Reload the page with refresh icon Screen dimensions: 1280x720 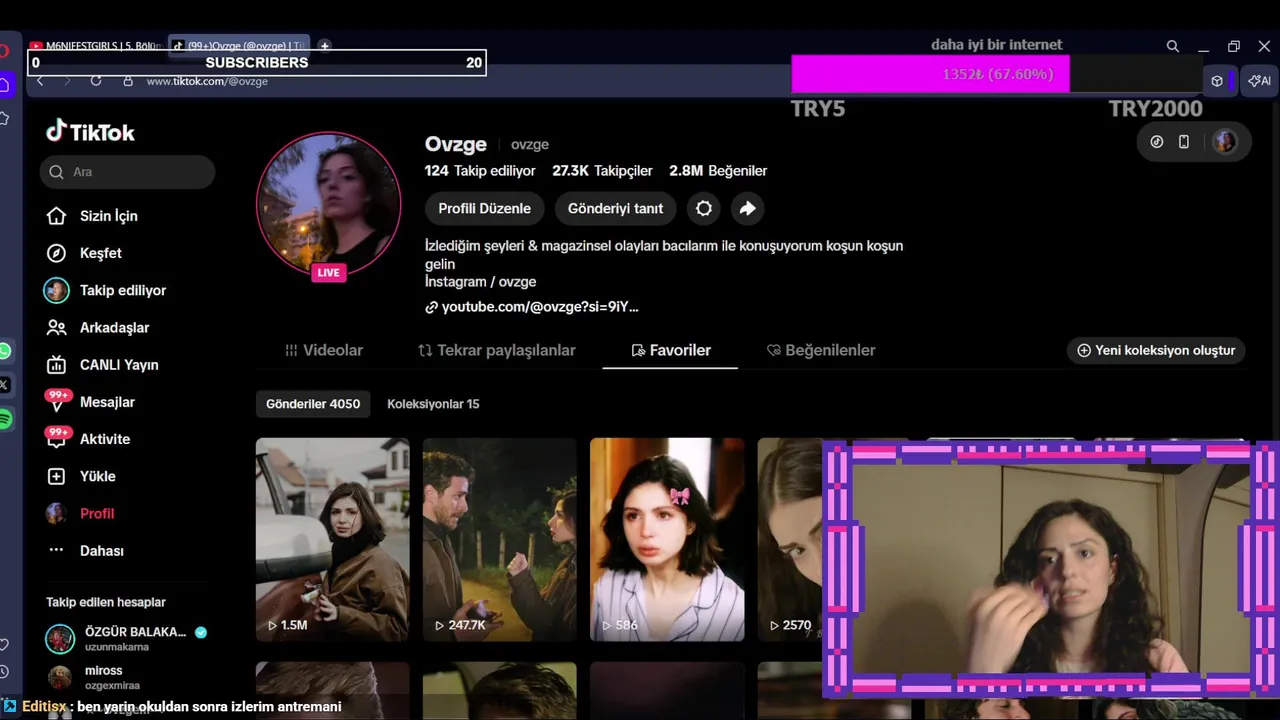coord(96,81)
